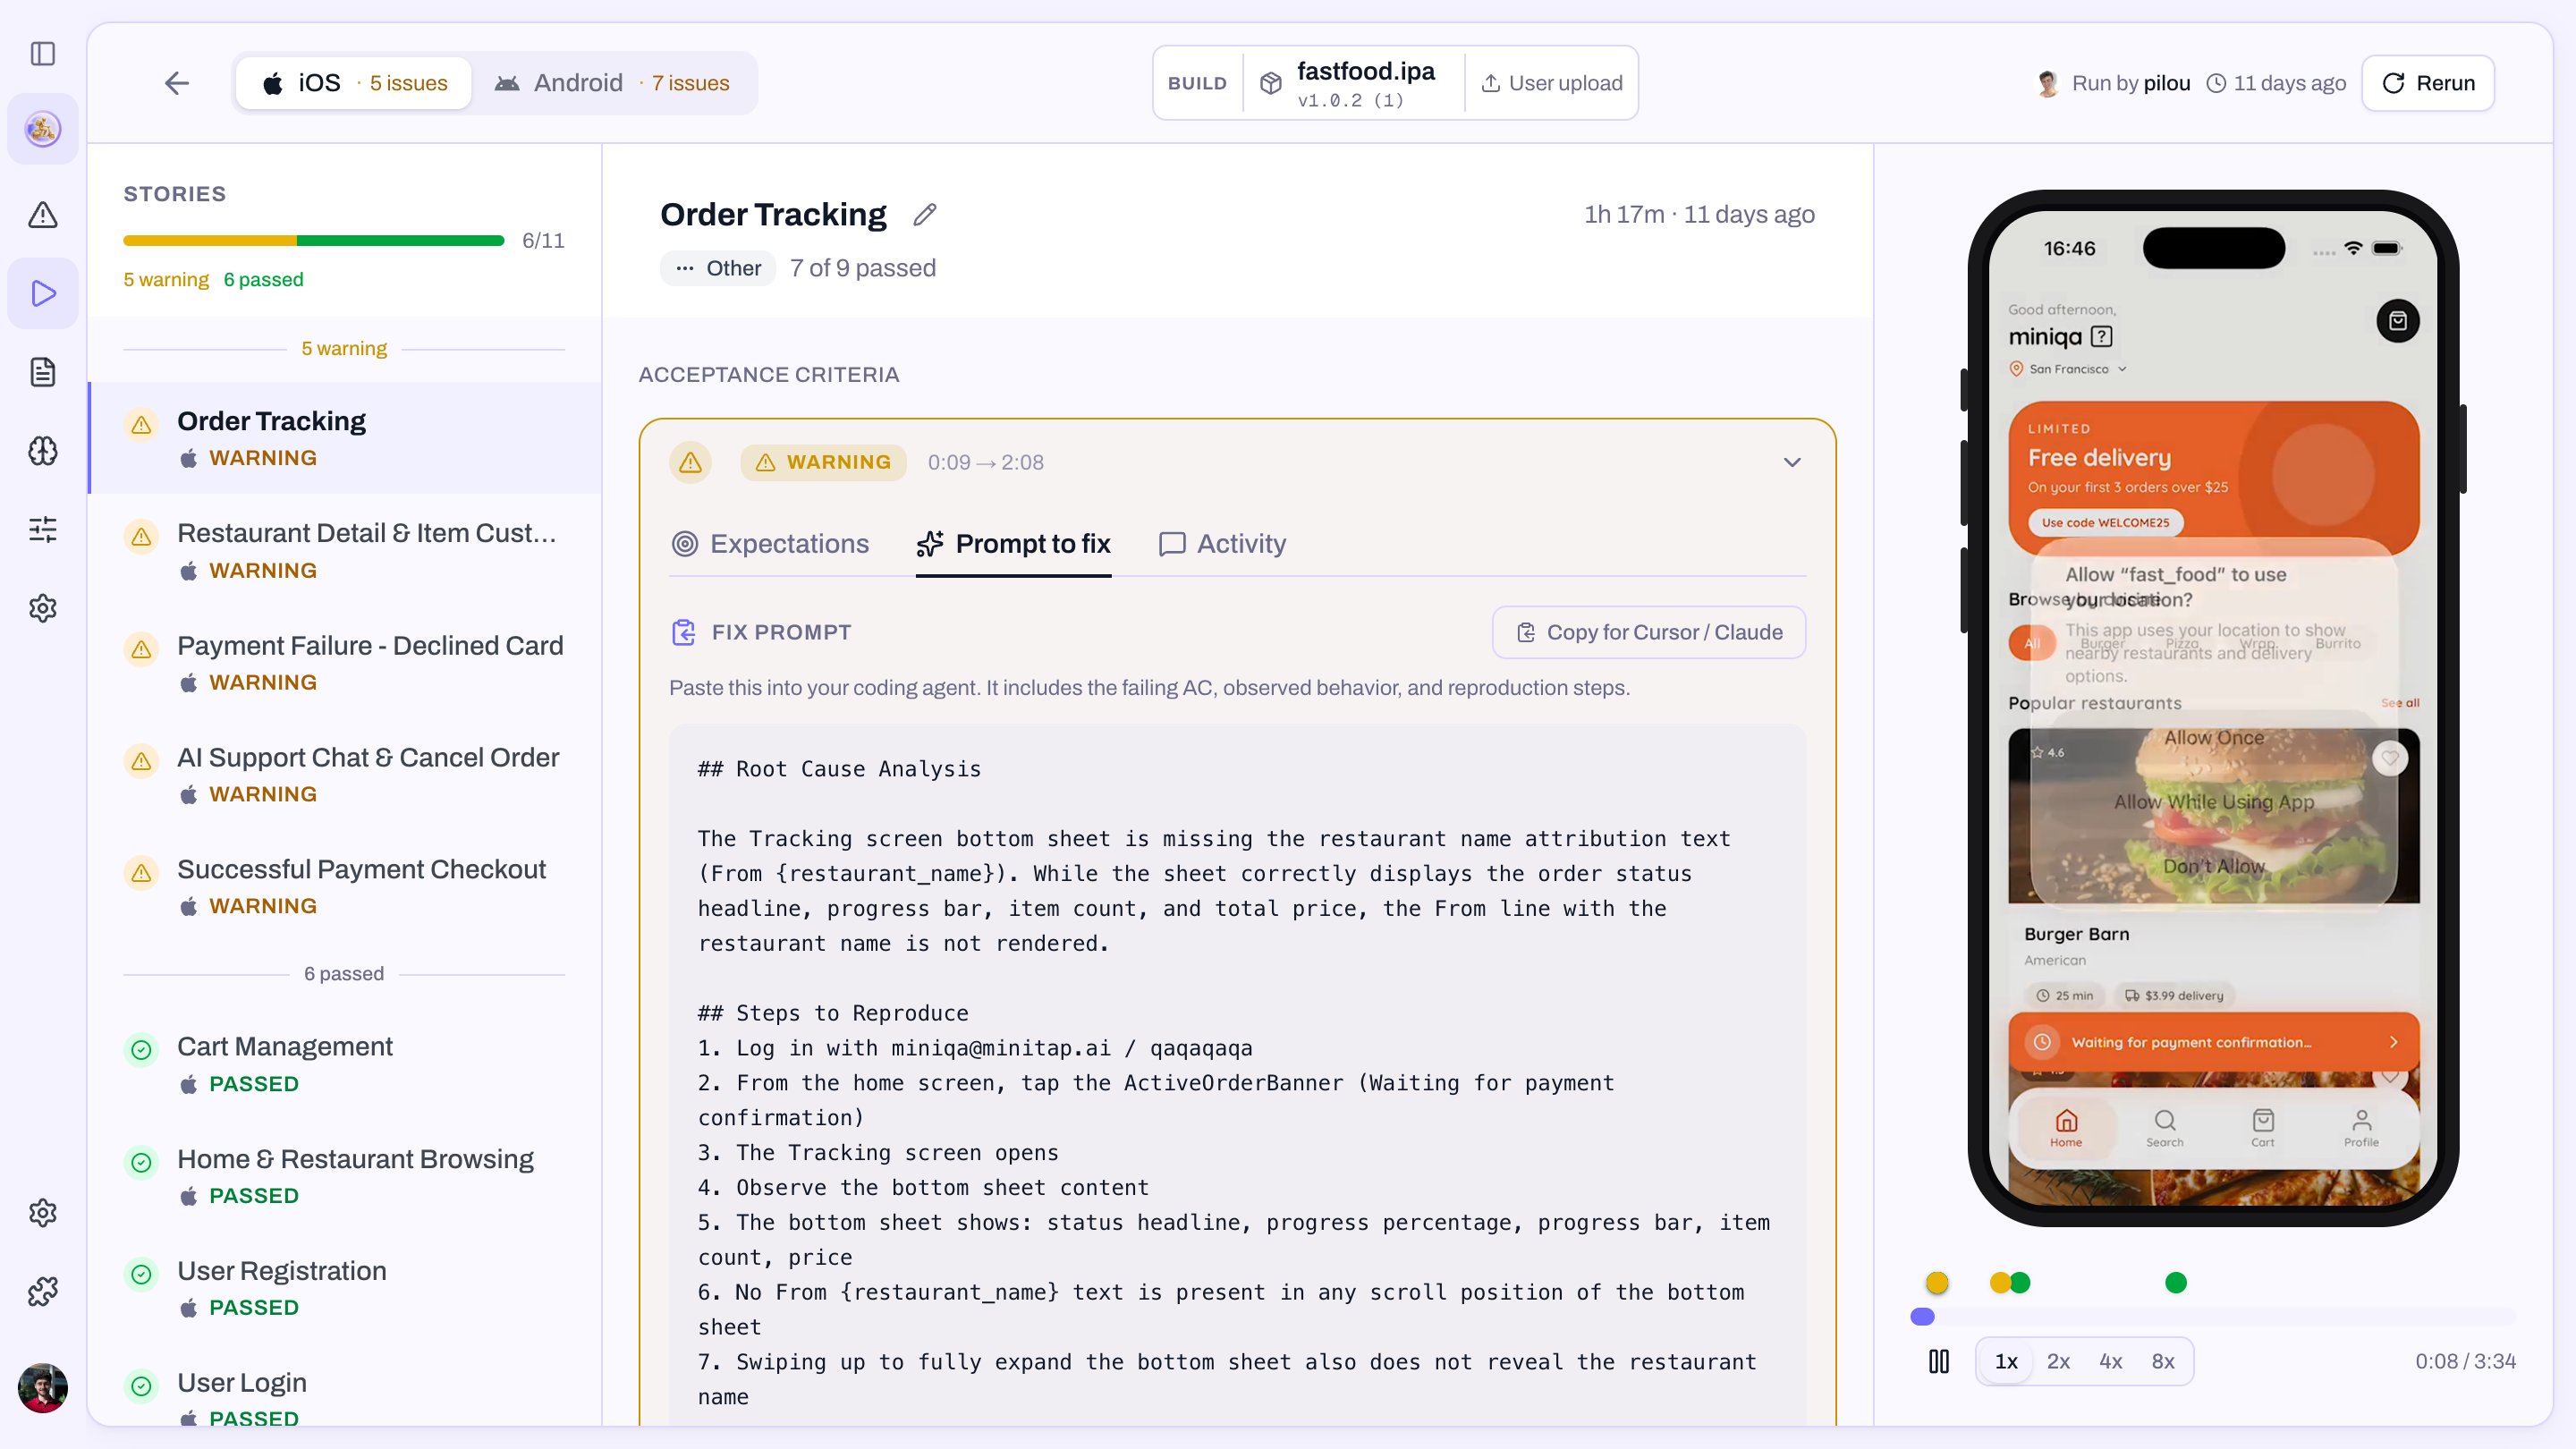
Task: Switch to the Android platform results
Action: [x=613, y=83]
